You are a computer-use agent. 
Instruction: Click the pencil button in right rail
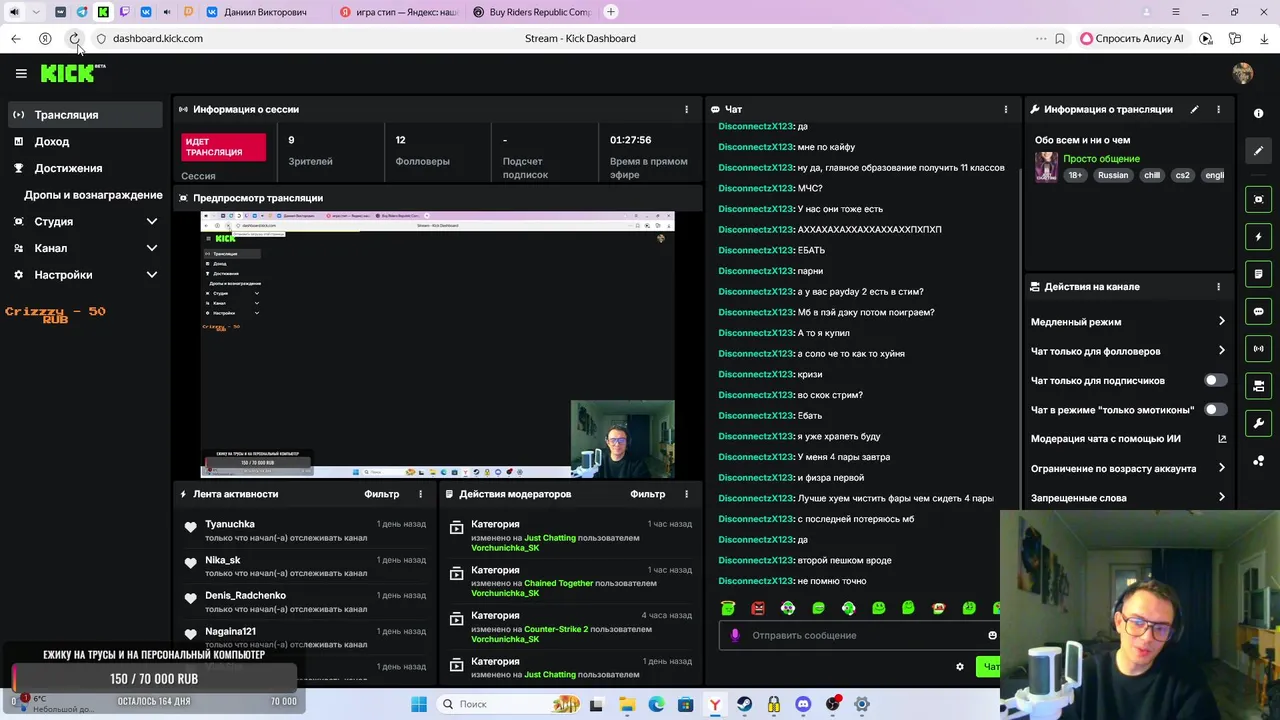(x=1259, y=151)
